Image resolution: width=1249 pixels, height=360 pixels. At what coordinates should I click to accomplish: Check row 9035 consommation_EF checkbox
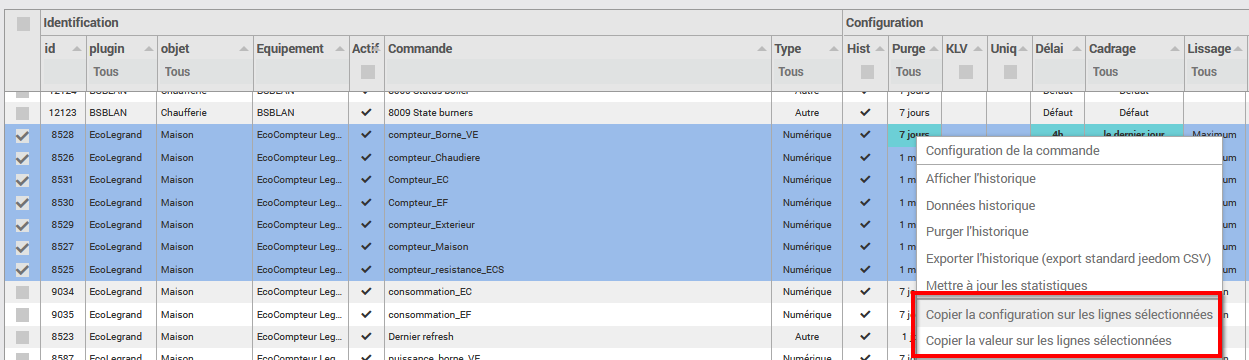23,314
